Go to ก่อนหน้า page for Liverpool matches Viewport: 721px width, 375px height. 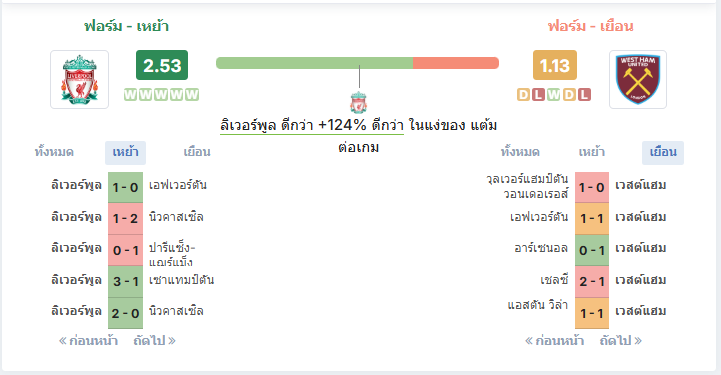pos(88,341)
